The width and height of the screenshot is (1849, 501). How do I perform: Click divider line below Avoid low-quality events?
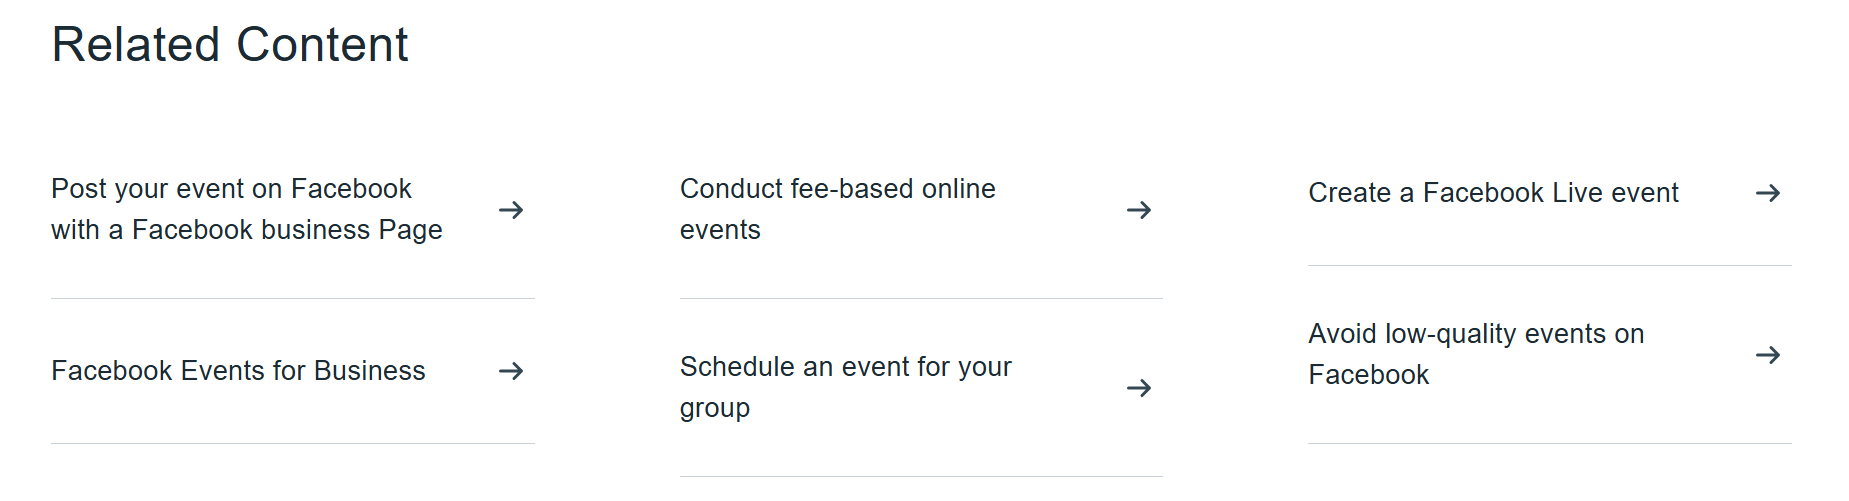(x=1549, y=443)
